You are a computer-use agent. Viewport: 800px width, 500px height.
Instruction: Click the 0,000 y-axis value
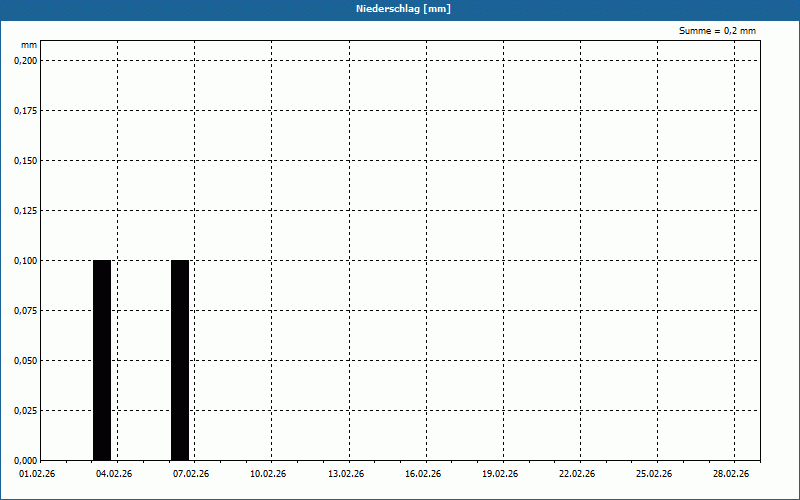pyautogui.click(x=25, y=461)
